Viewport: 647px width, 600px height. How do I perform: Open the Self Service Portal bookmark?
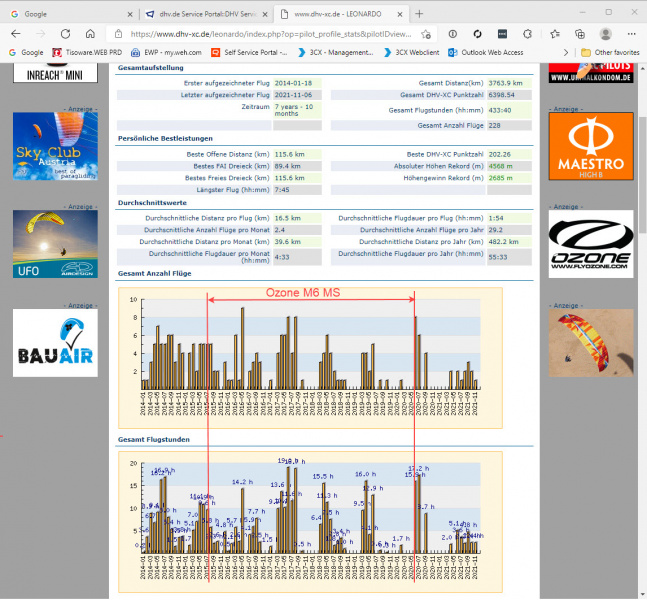pyautogui.click(x=249, y=52)
